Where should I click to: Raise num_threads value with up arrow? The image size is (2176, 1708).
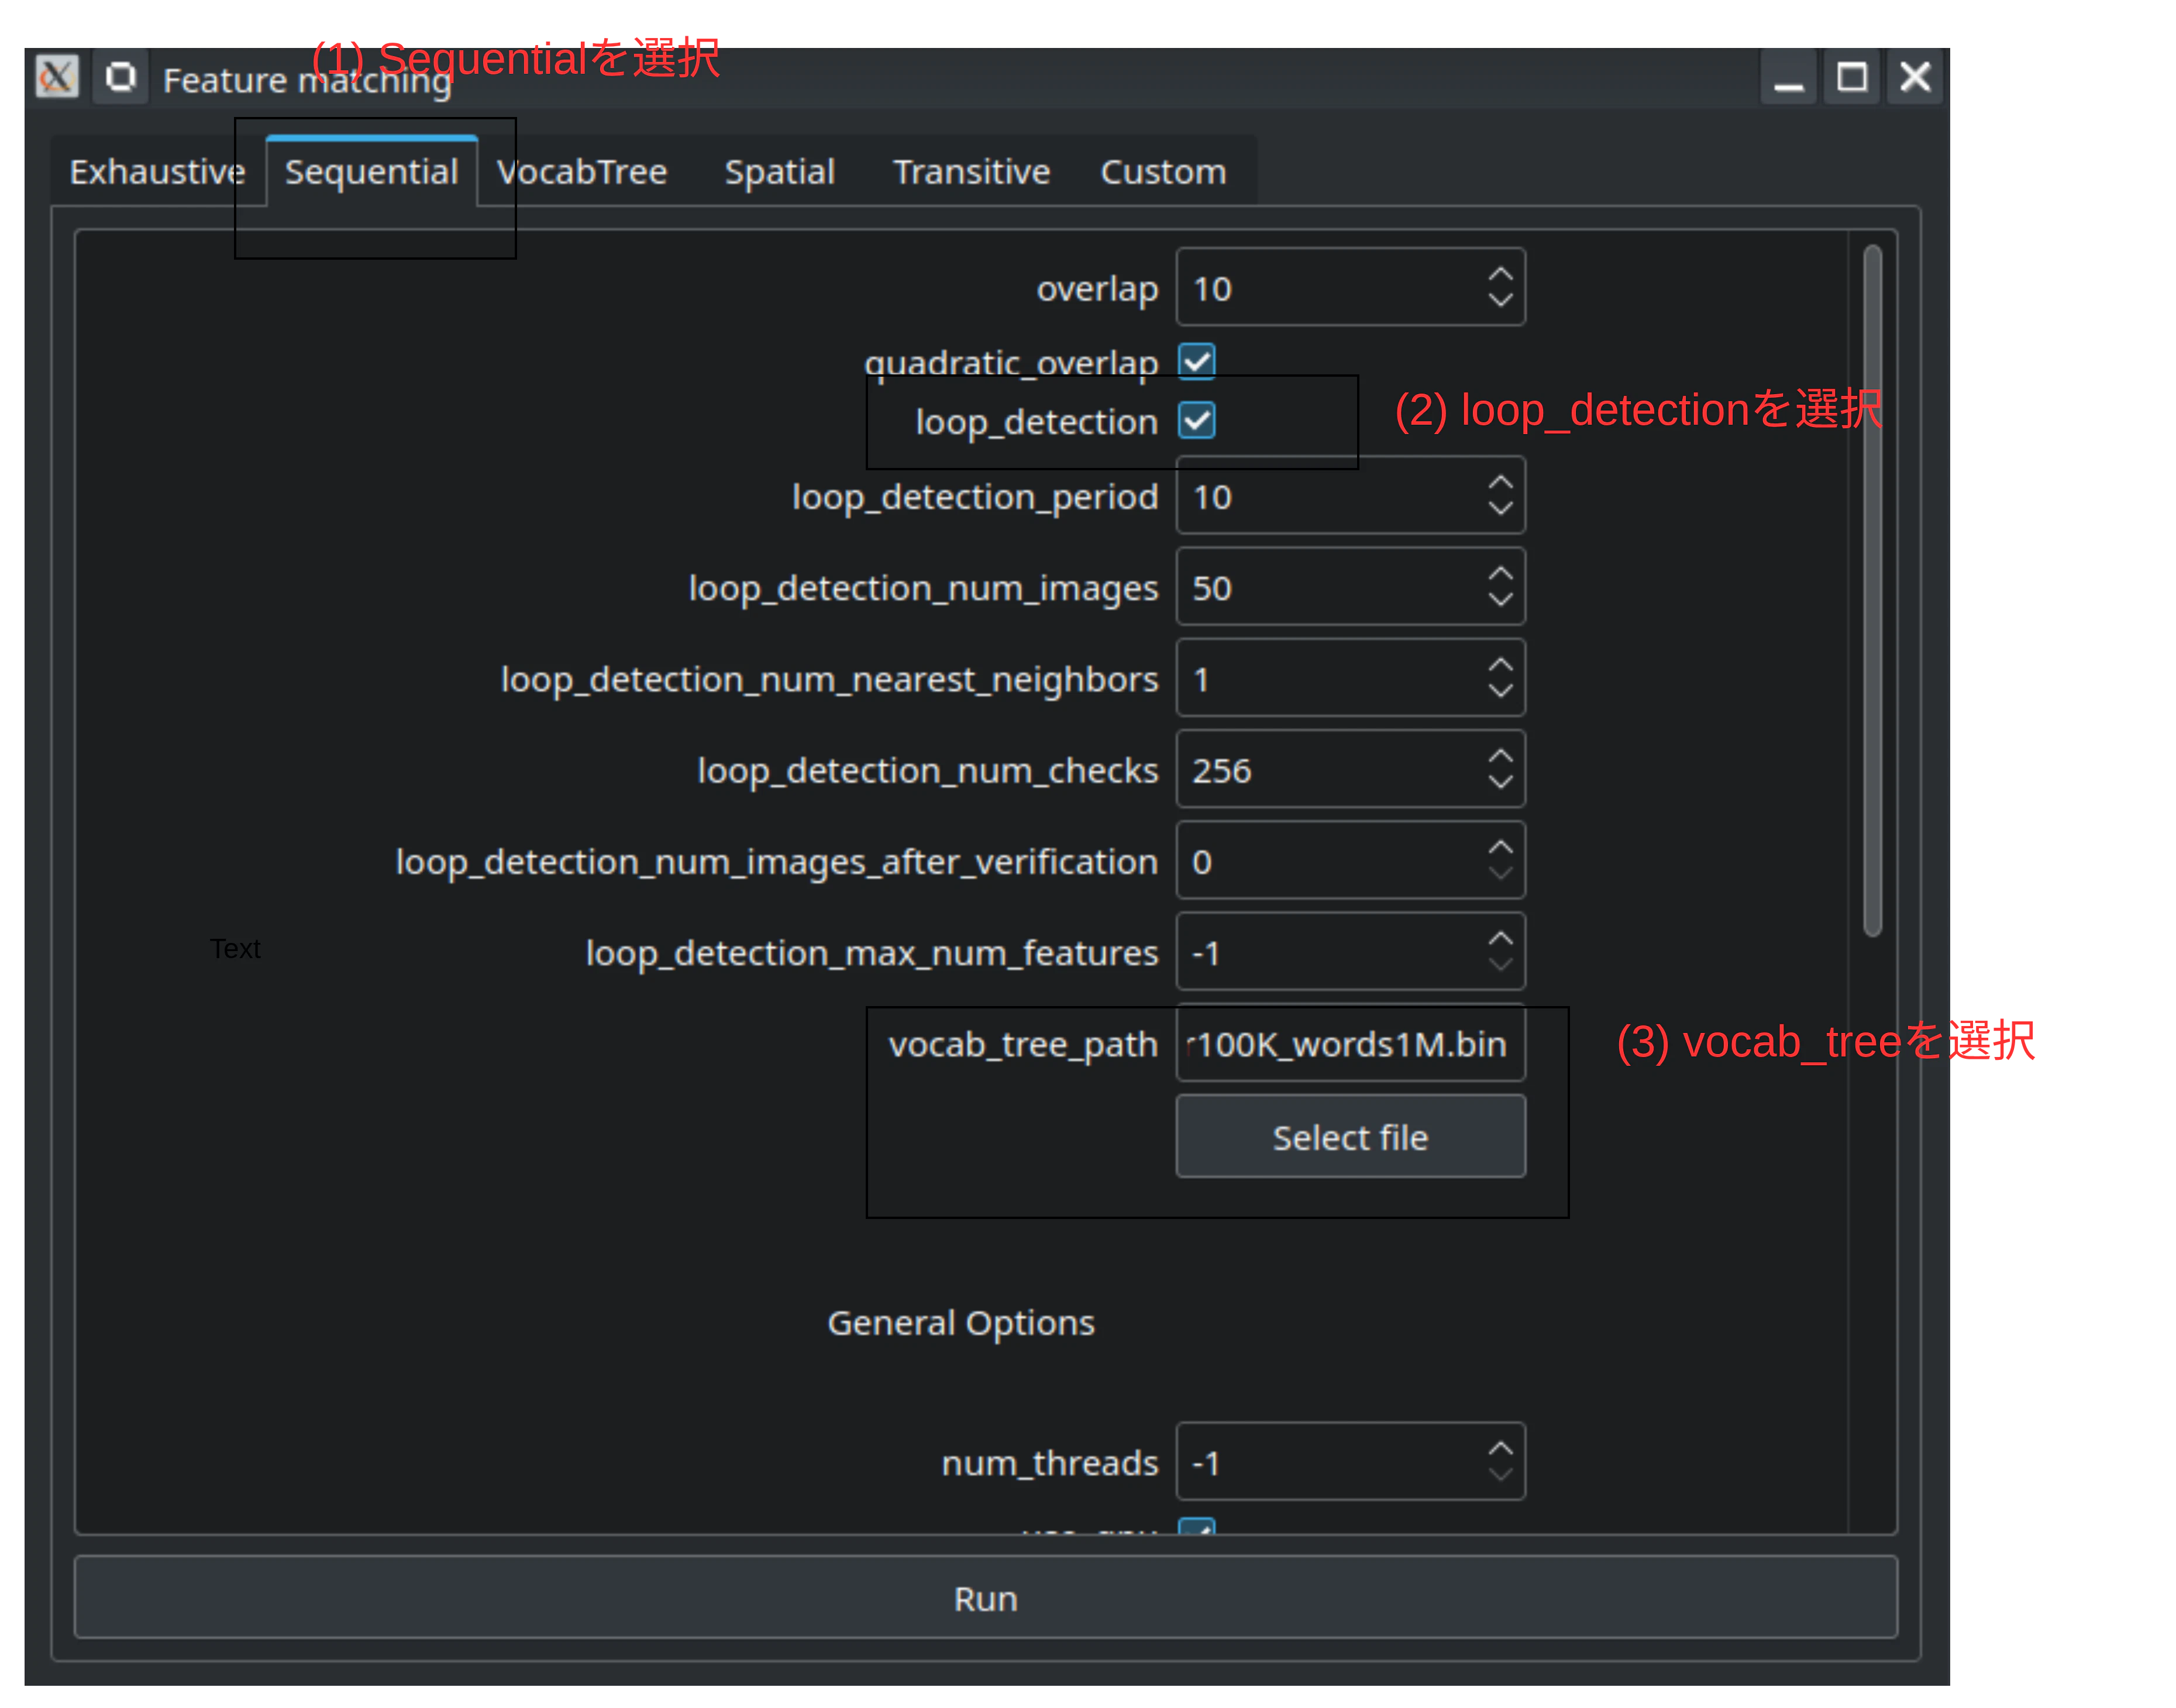click(1500, 1449)
